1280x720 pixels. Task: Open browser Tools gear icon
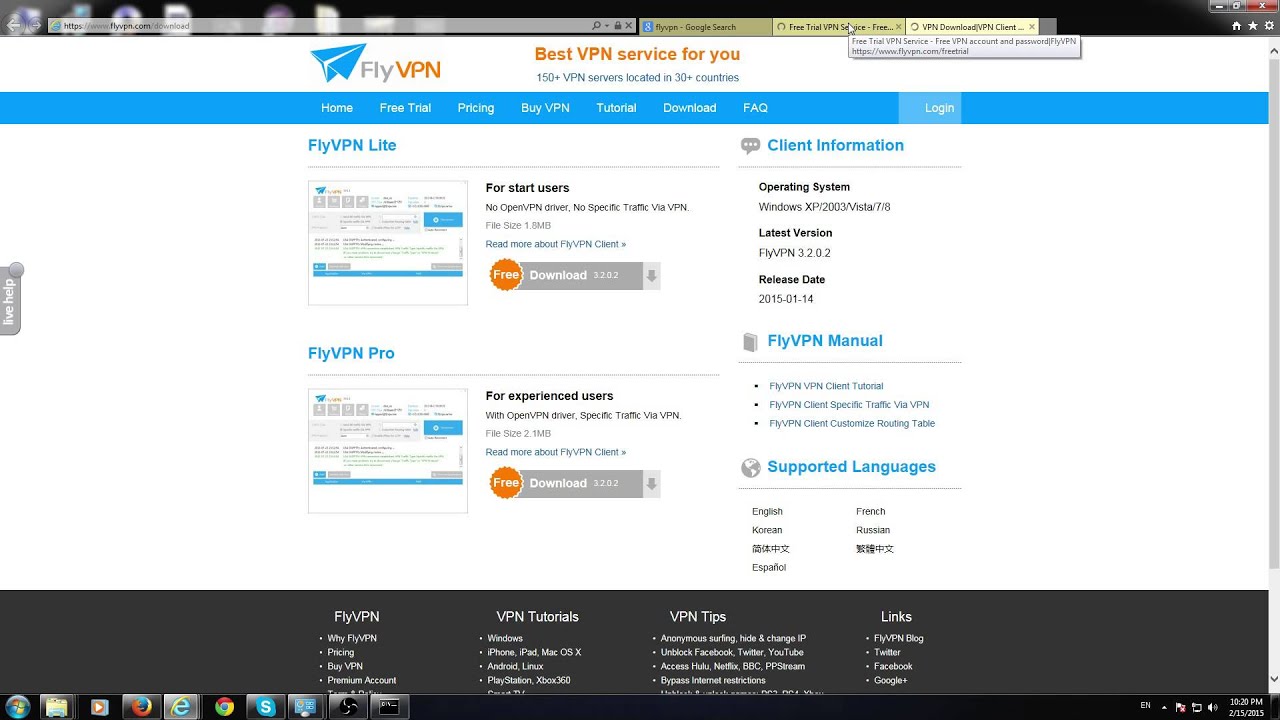tap(1268, 26)
